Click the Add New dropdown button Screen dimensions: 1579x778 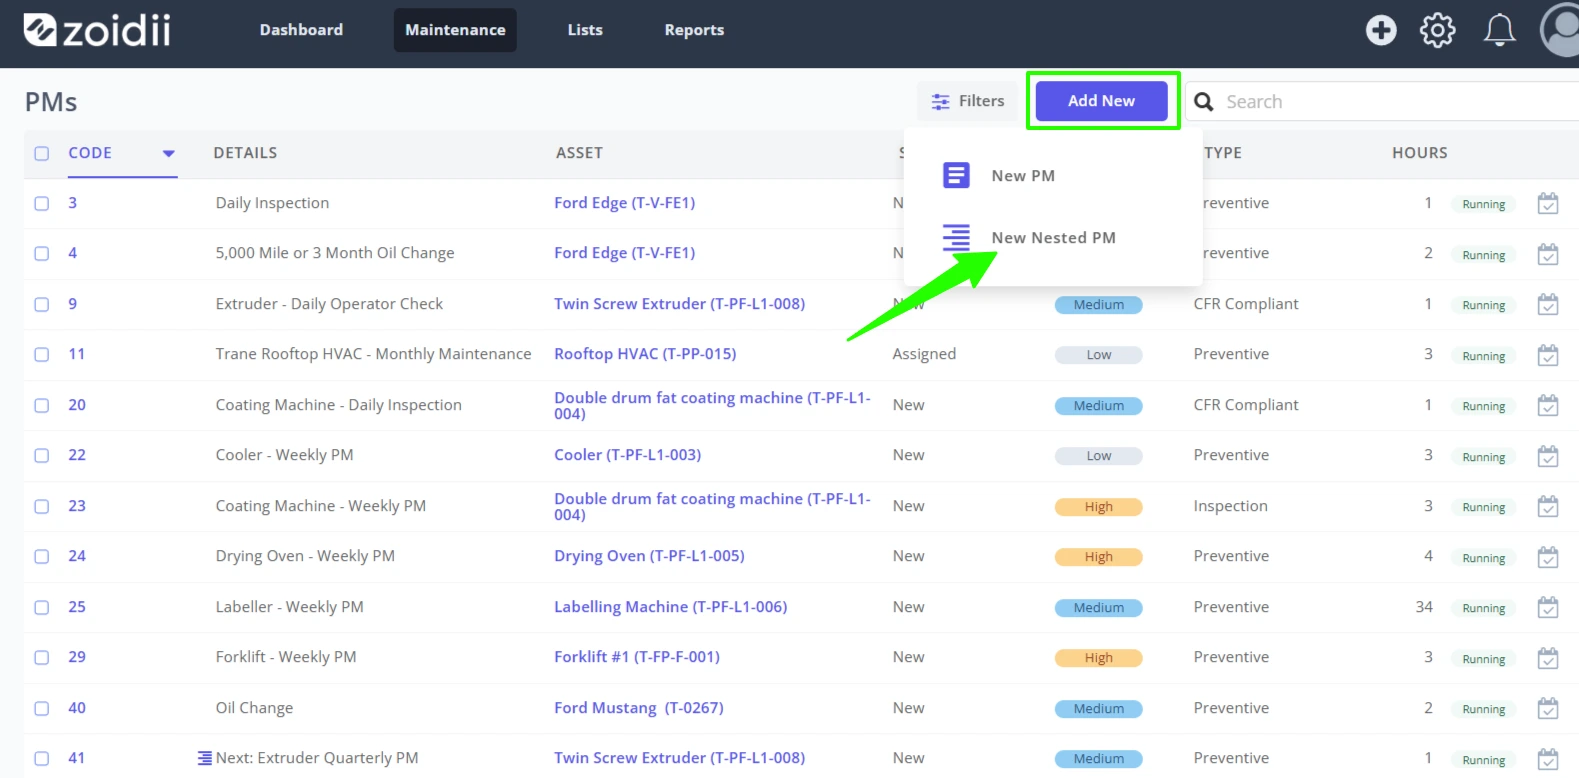pos(1101,101)
